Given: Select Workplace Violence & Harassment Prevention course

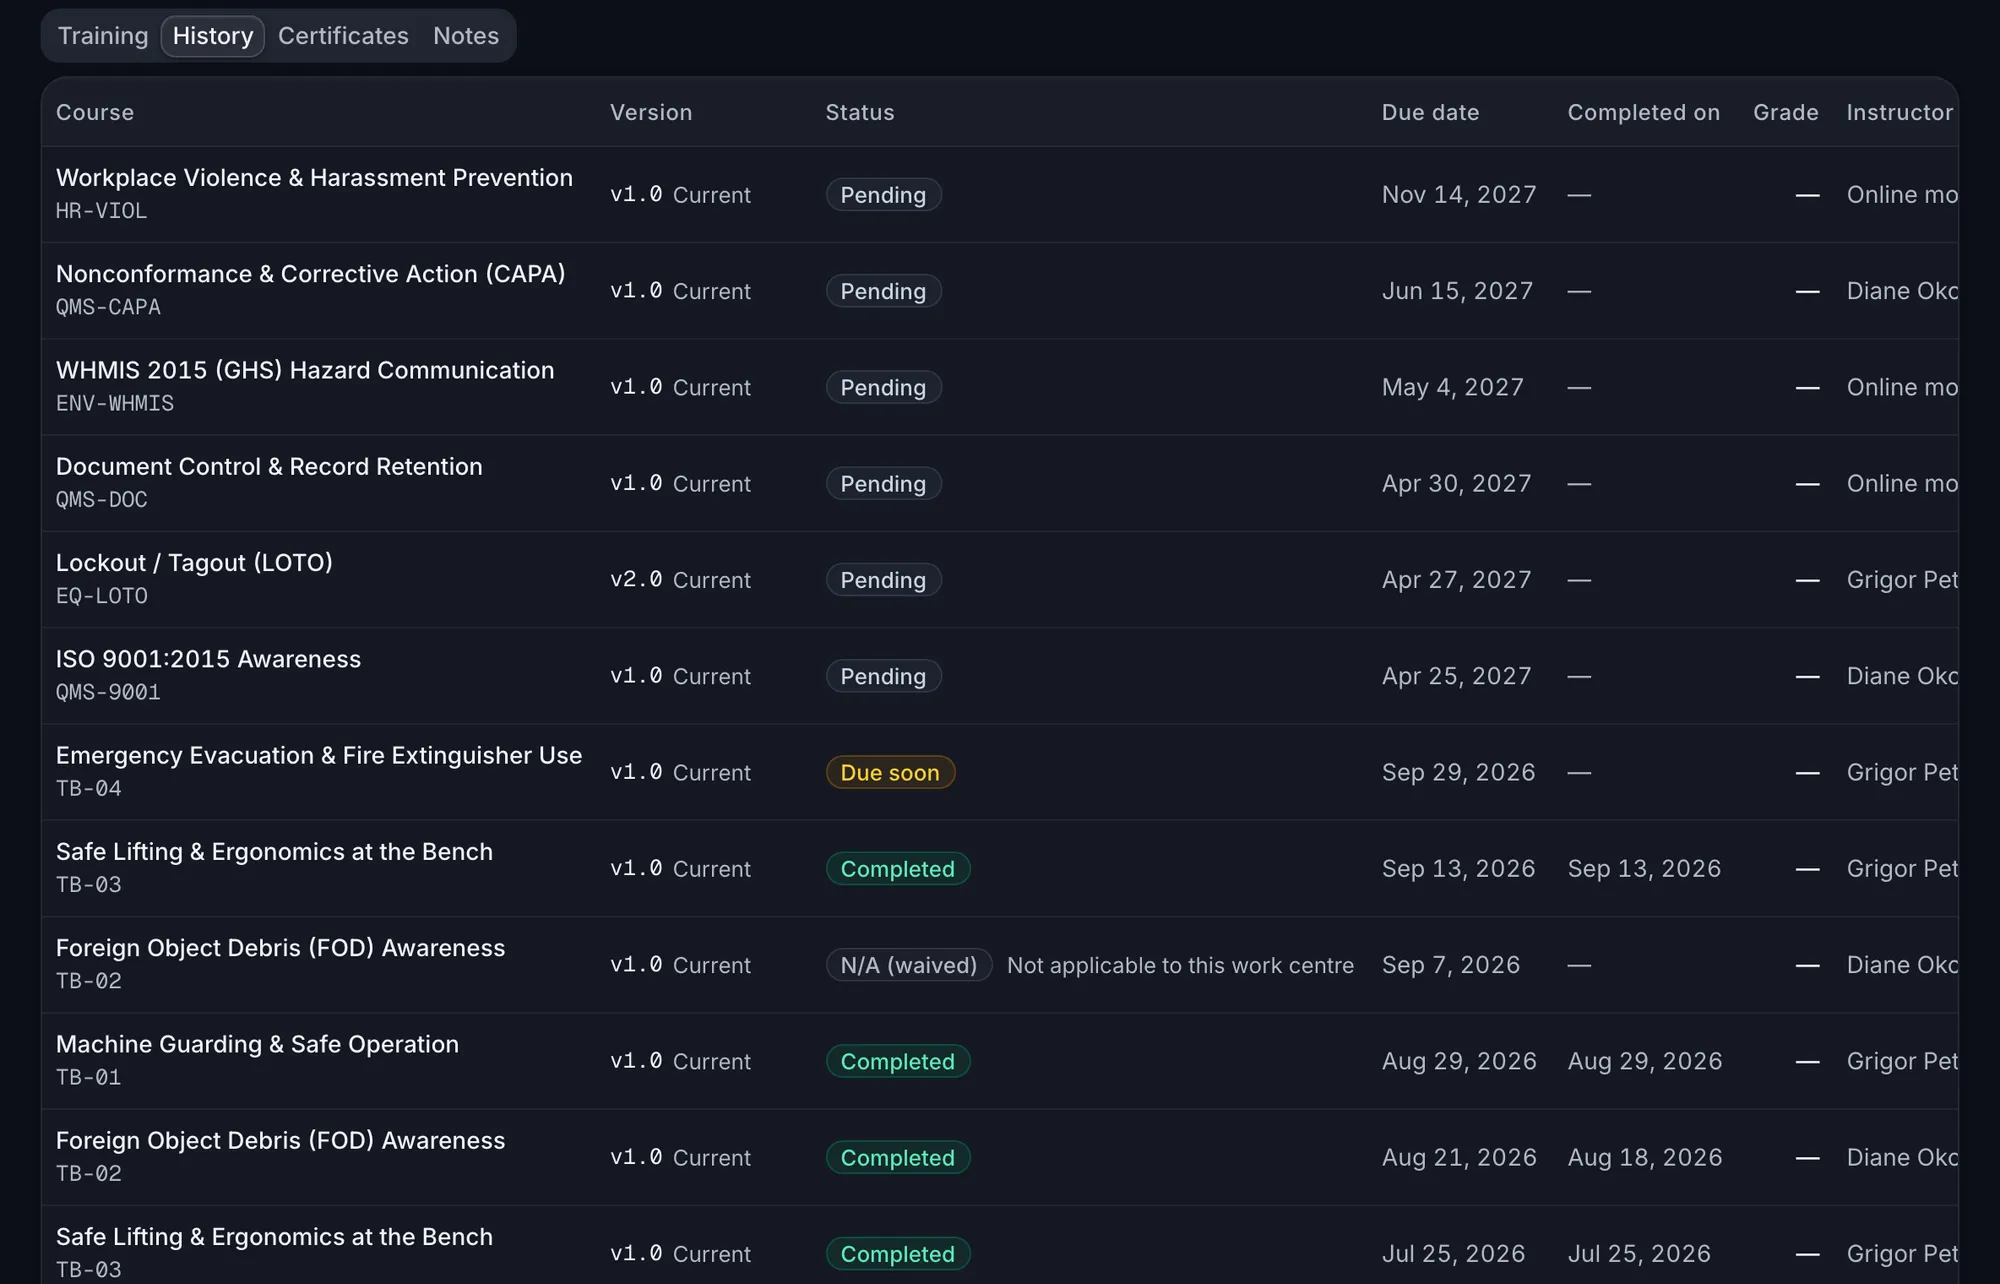Looking at the screenshot, I should 314,177.
